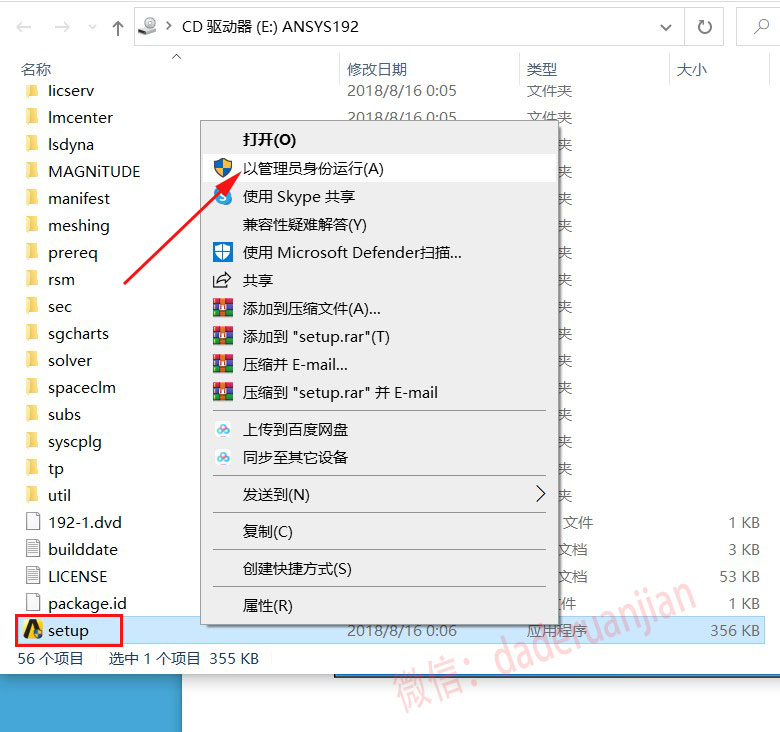Viewport: 780px width, 732px height.
Task: Click WinRAR icon beside 添加到 "setup.rar"(T)
Action: (x=223, y=336)
